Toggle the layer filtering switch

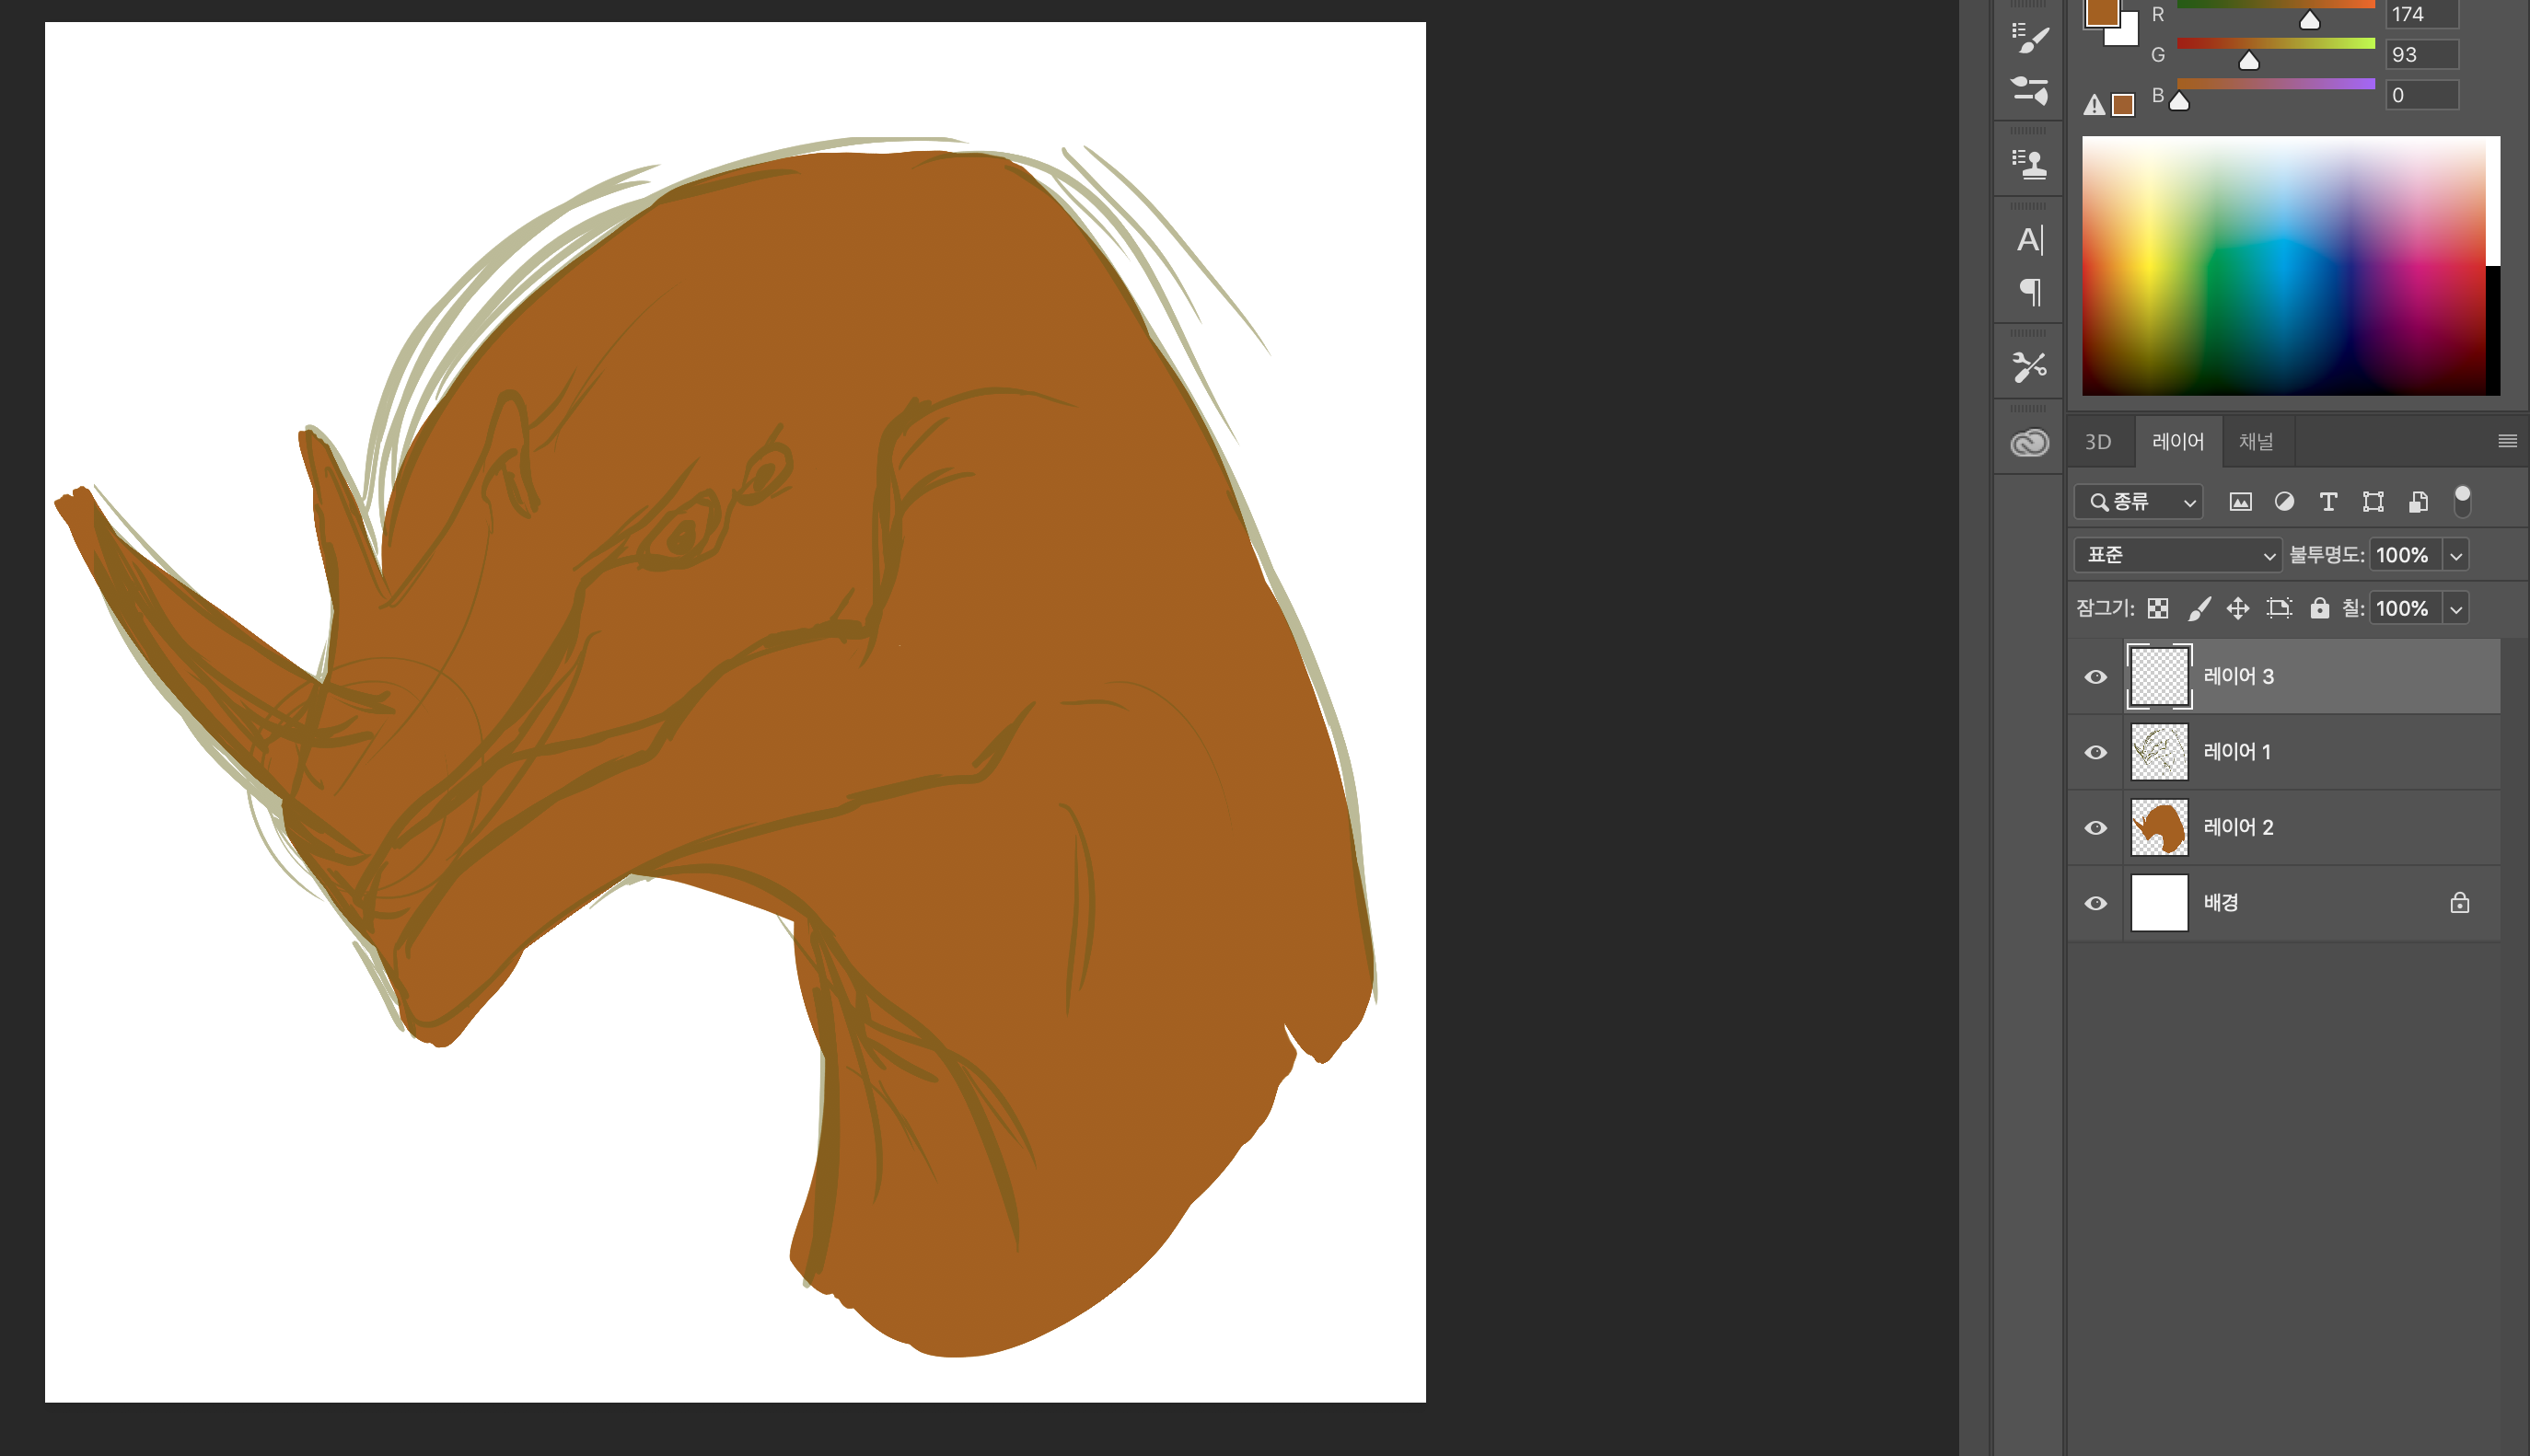coord(2462,500)
